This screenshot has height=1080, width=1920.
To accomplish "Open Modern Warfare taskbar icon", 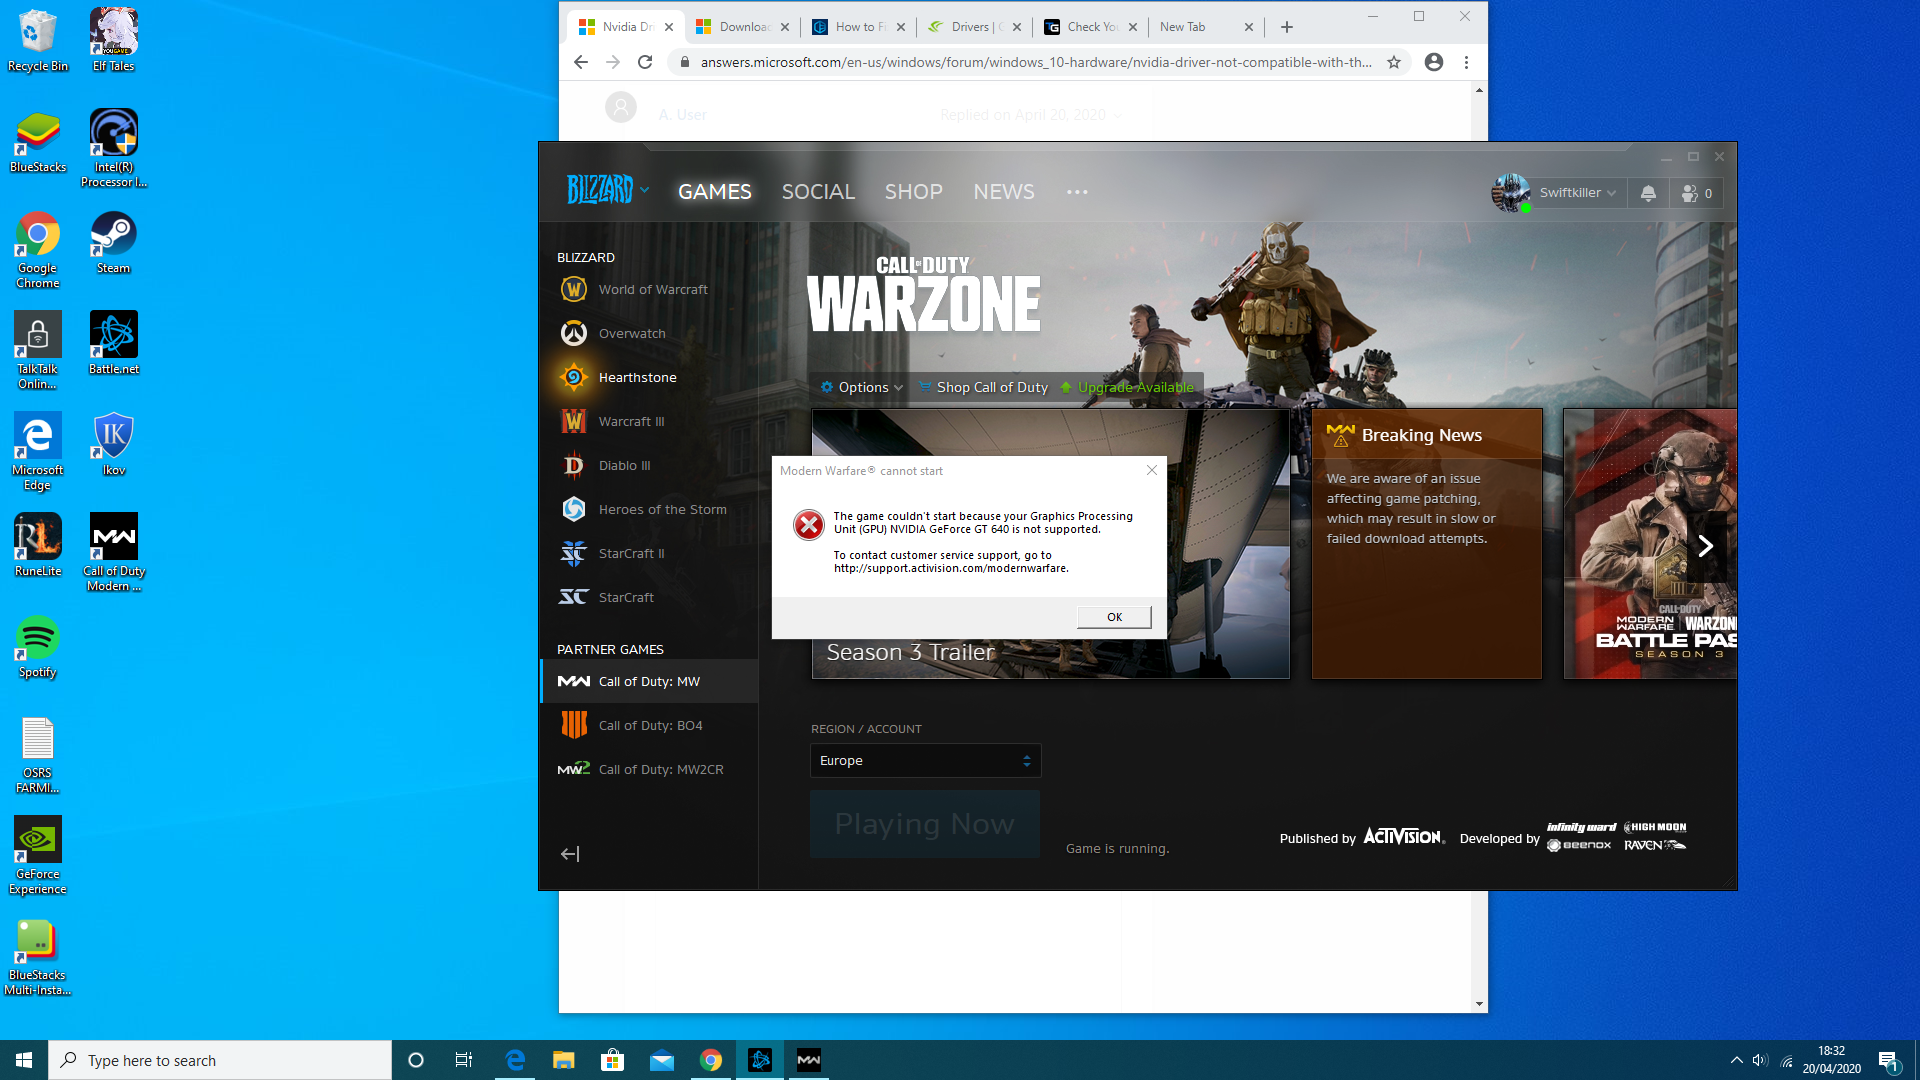I will [x=809, y=1060].
